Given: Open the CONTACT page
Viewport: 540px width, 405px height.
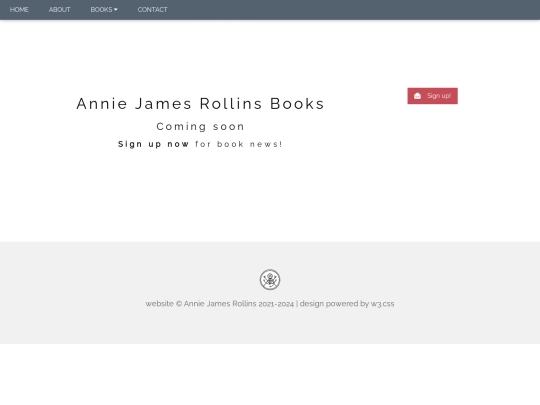Looking at the screenshot, I should (153, 10).
